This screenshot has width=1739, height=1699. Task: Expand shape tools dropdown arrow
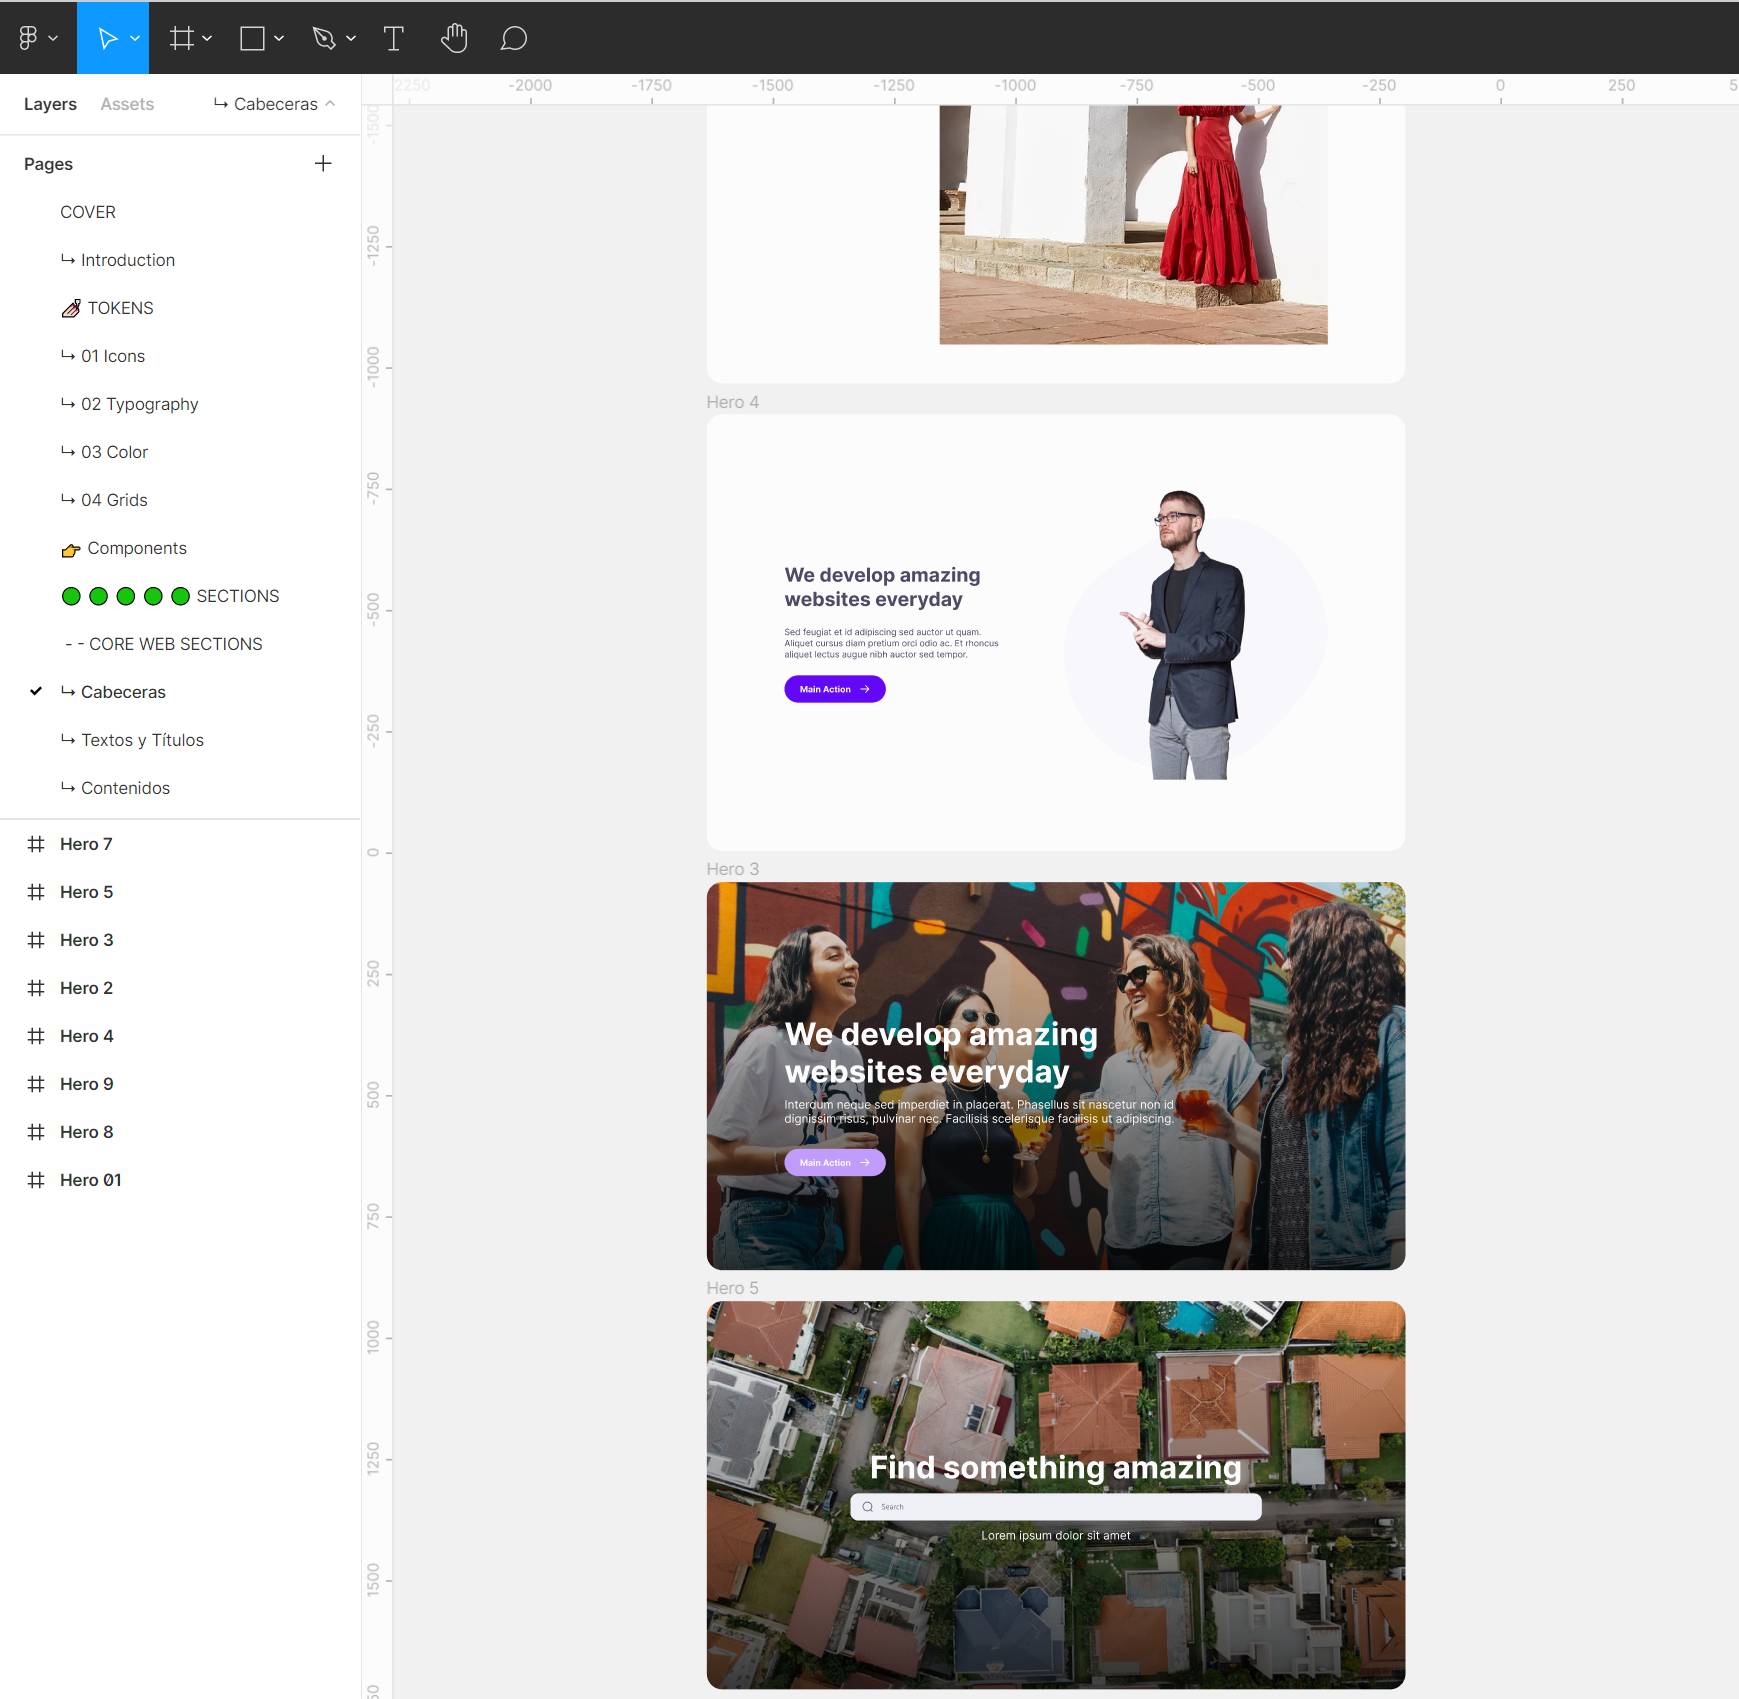[x=279, y=38]
